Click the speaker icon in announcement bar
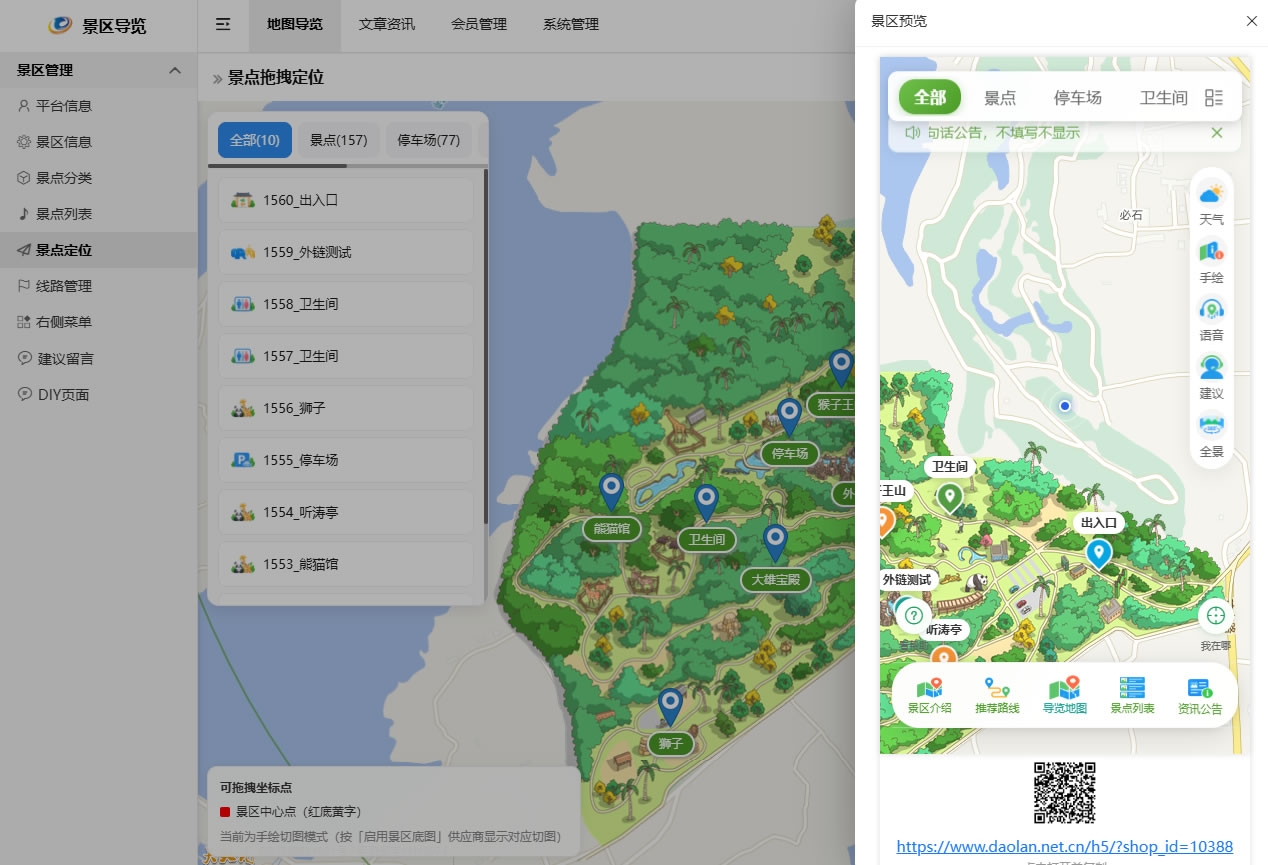Screen dimensions: 1268x865 (912, 132)
